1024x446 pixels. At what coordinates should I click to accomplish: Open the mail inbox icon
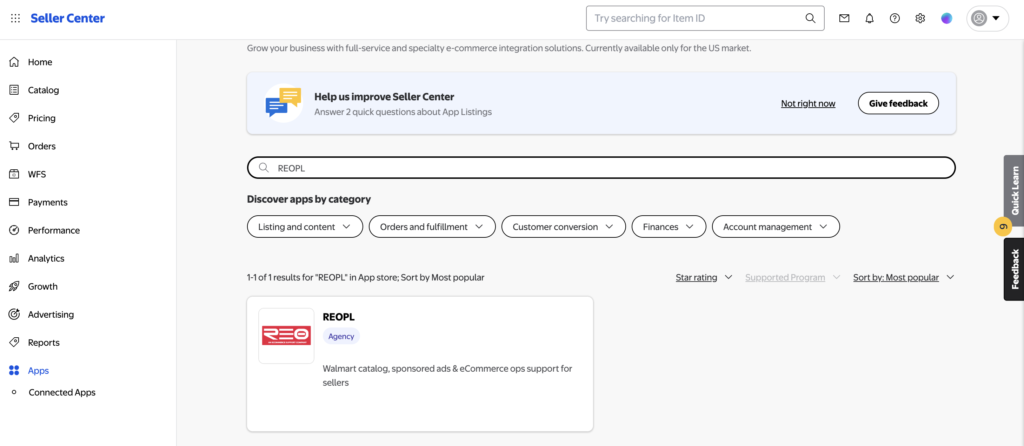pyautogui.click(x=844, y=18)
